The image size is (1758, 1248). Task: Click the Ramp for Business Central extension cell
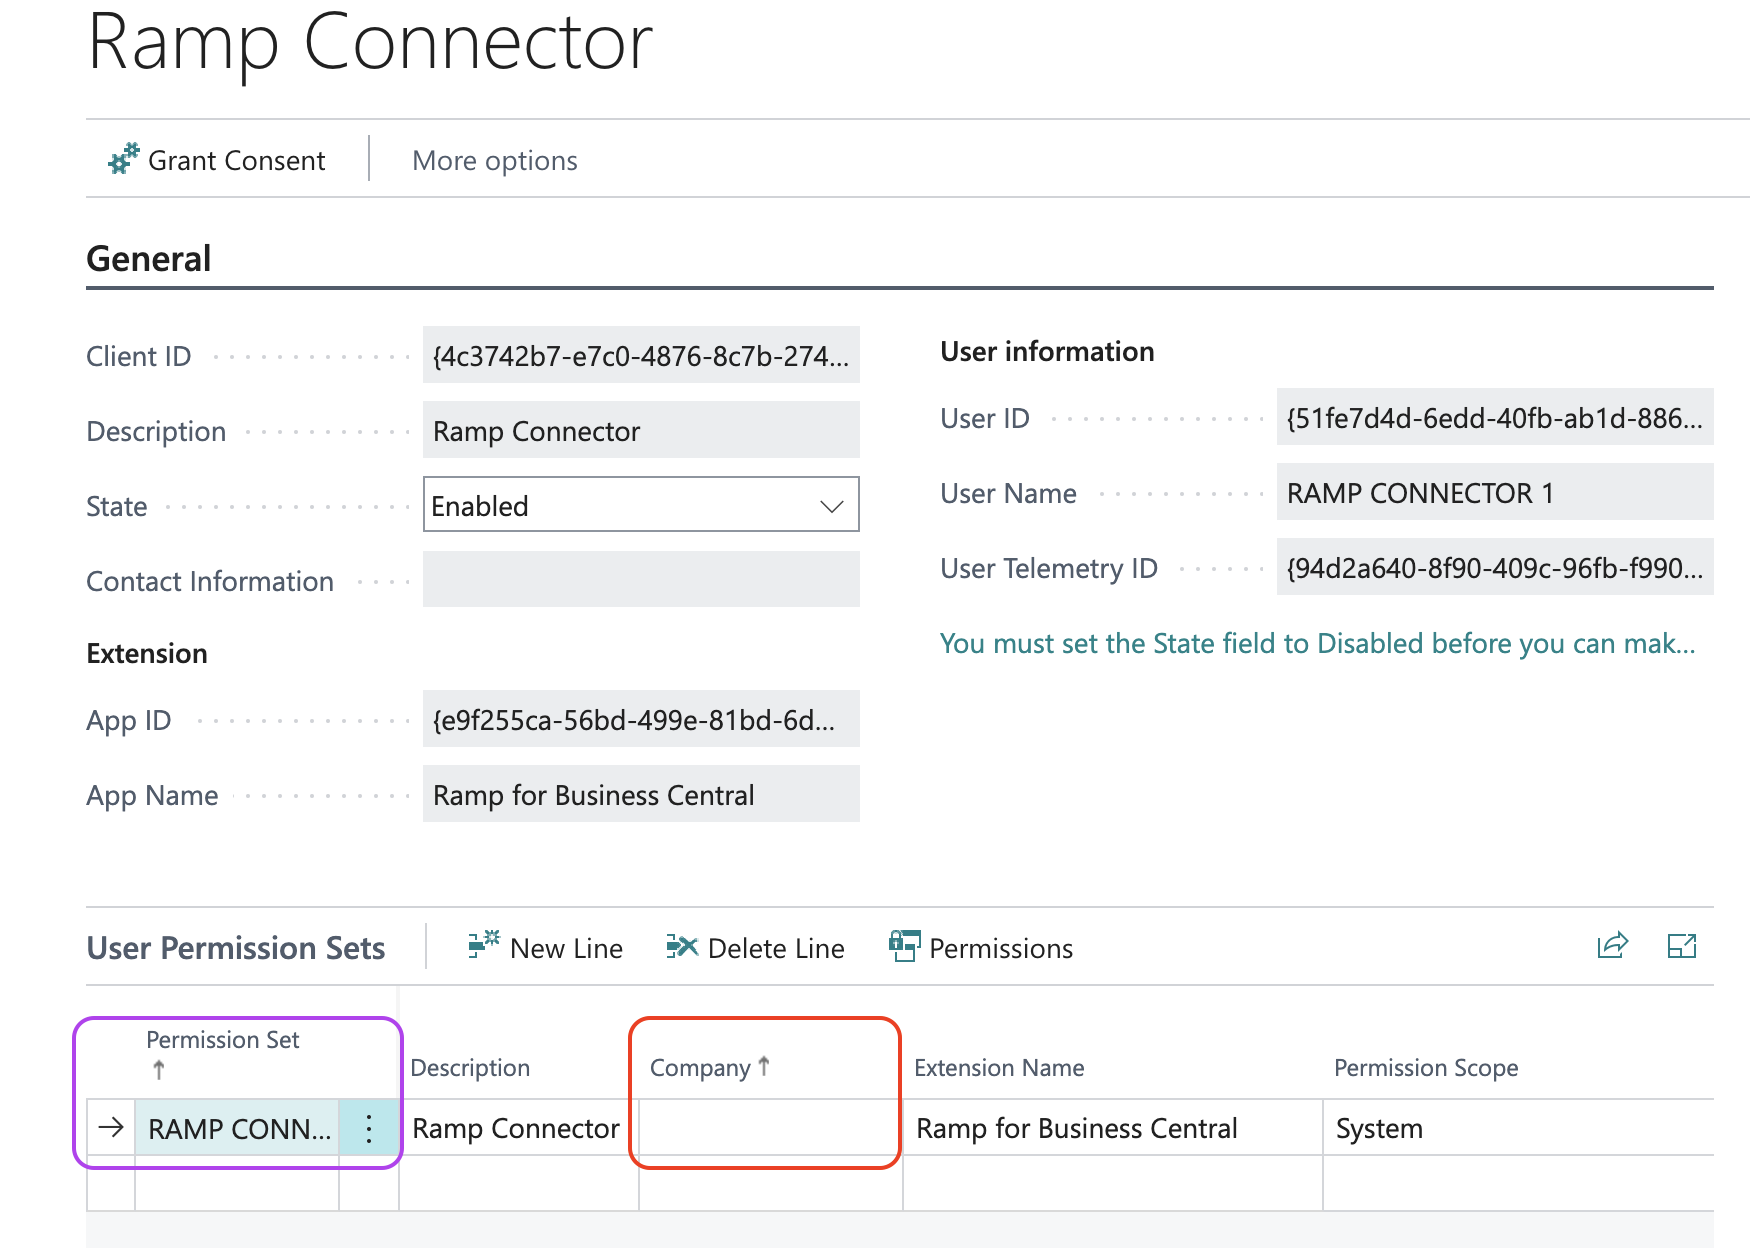pyautogui.click(x=1112, y=1128)
